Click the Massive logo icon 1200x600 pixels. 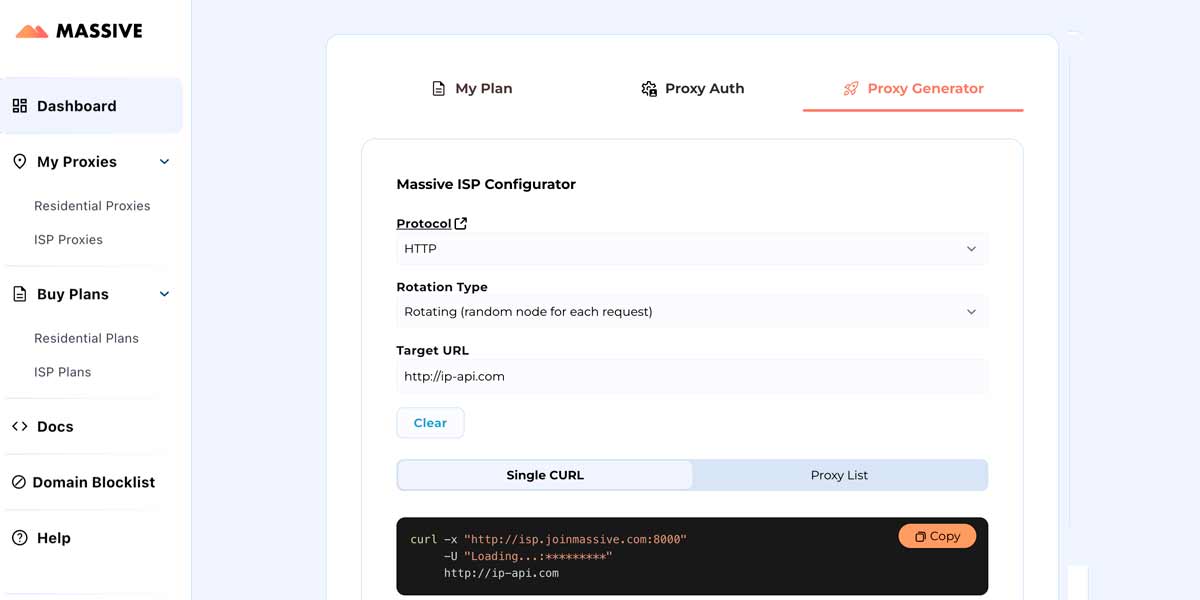click(32, 31)
